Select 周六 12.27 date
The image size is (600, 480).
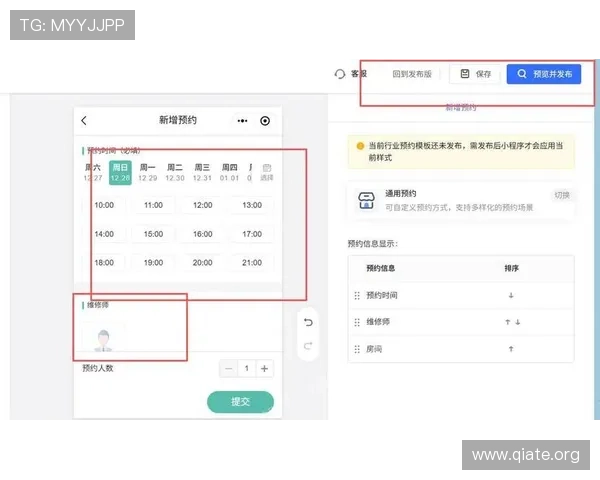click(93, 173)
